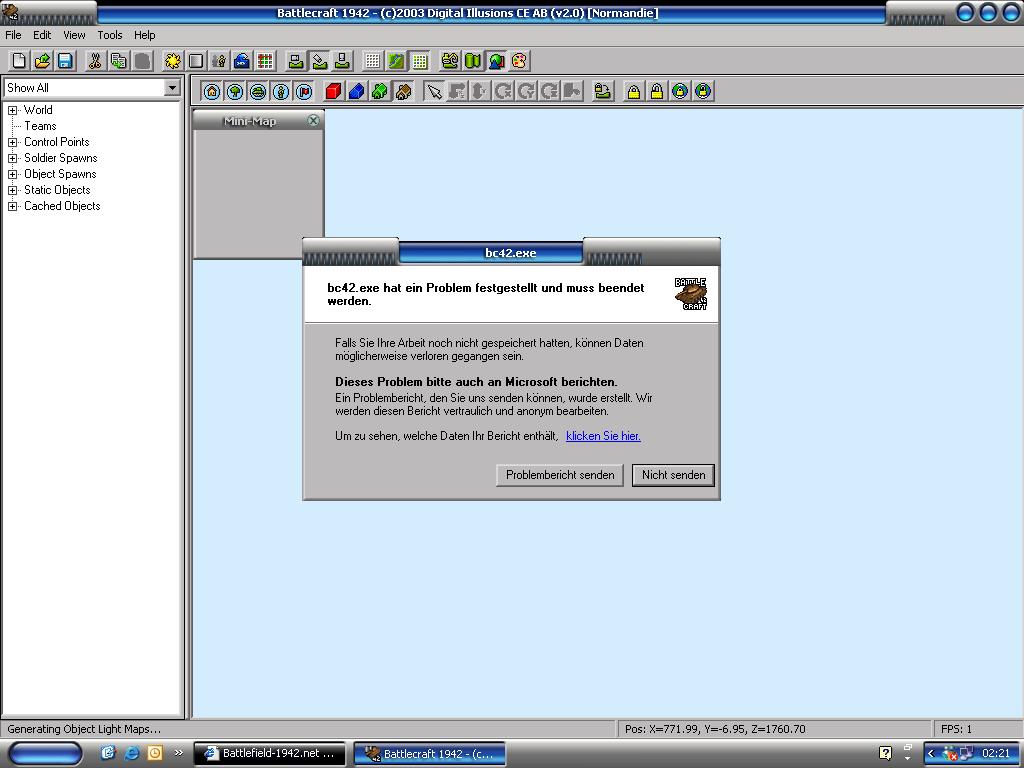Click the Copy icon in toolbar
Viewport: 1024px width, 768px height.
click(119, 61)
